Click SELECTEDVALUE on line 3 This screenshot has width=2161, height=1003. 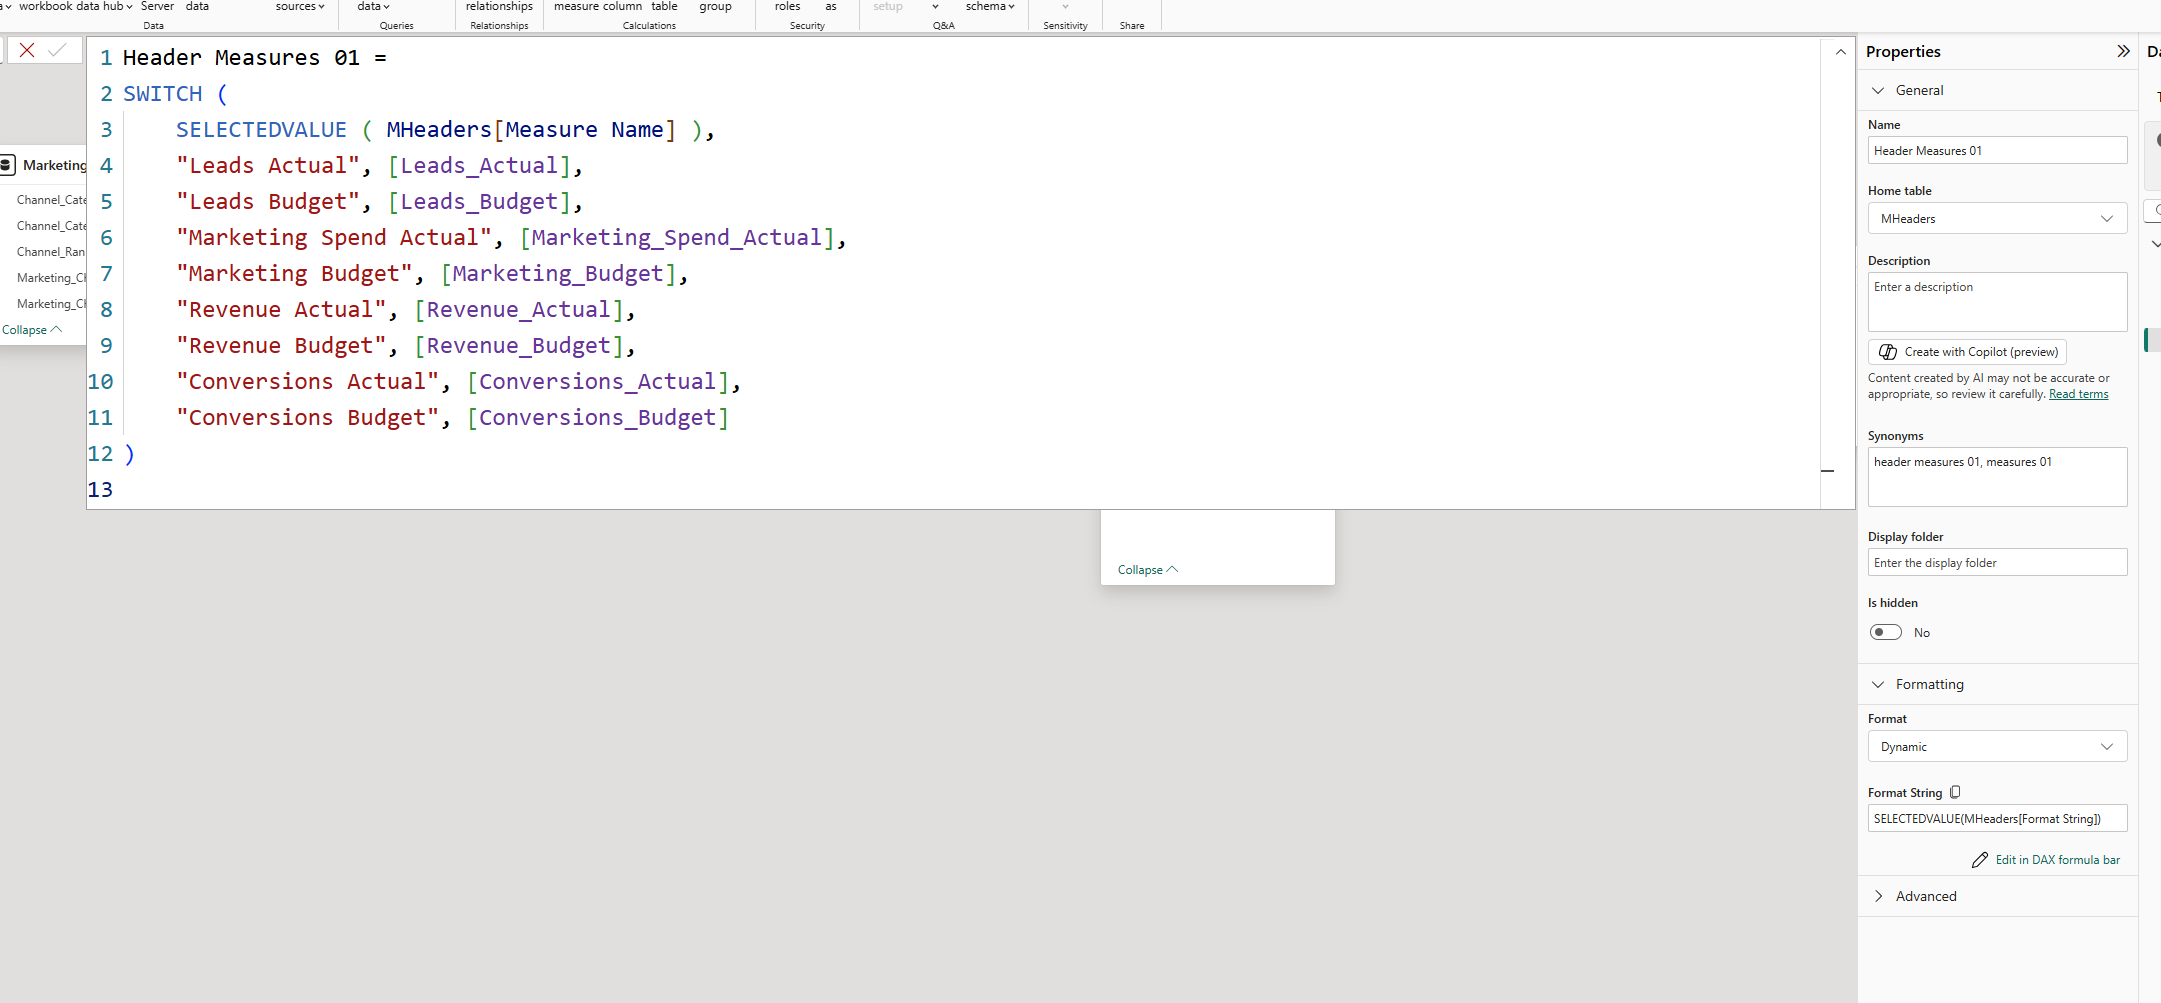point(261,130)
